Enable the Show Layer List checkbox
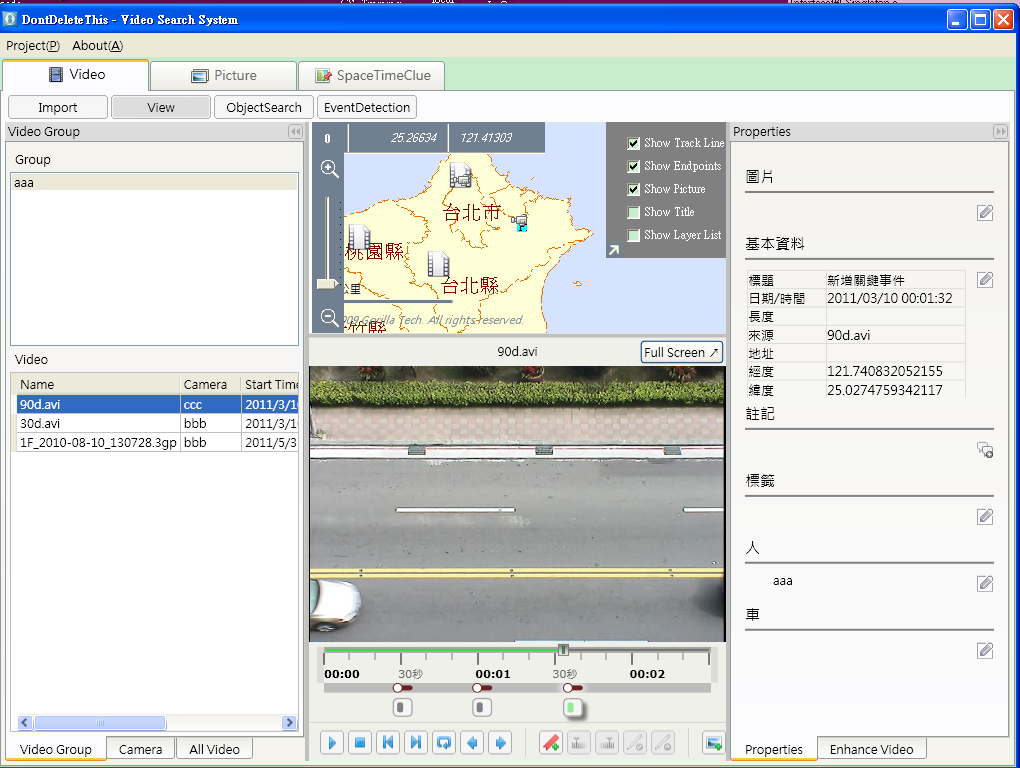The height and width of the screenshot is (768, 1020). point(634,235)
